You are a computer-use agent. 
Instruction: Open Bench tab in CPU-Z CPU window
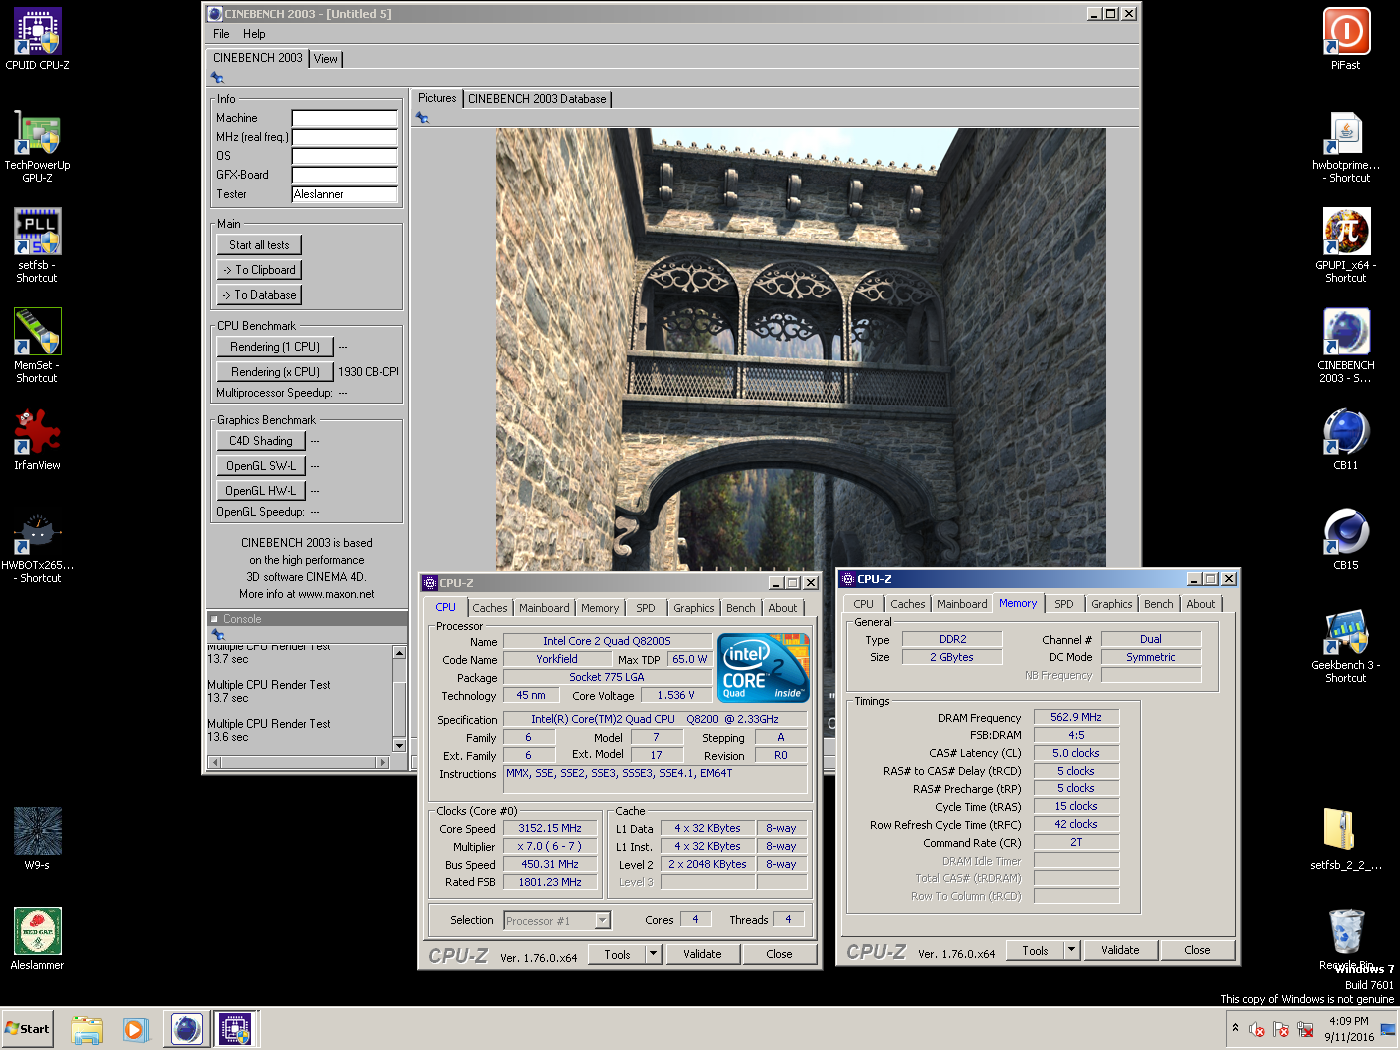741,608
